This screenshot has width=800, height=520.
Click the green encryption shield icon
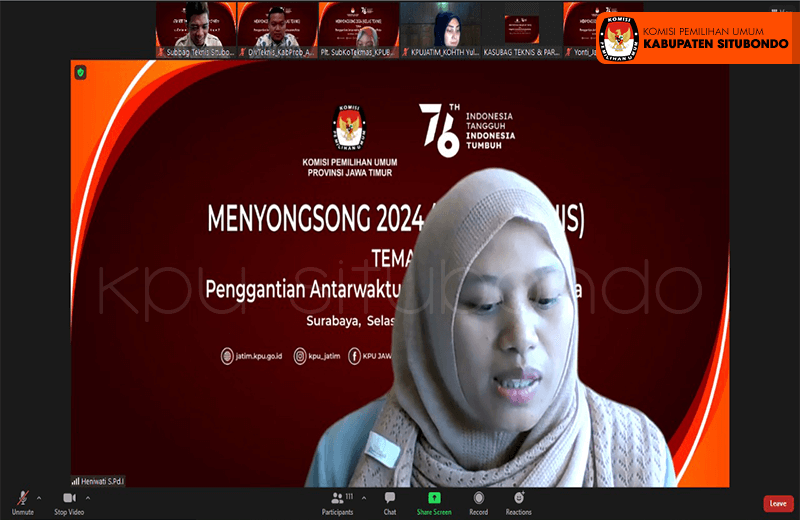click(81, 72)
